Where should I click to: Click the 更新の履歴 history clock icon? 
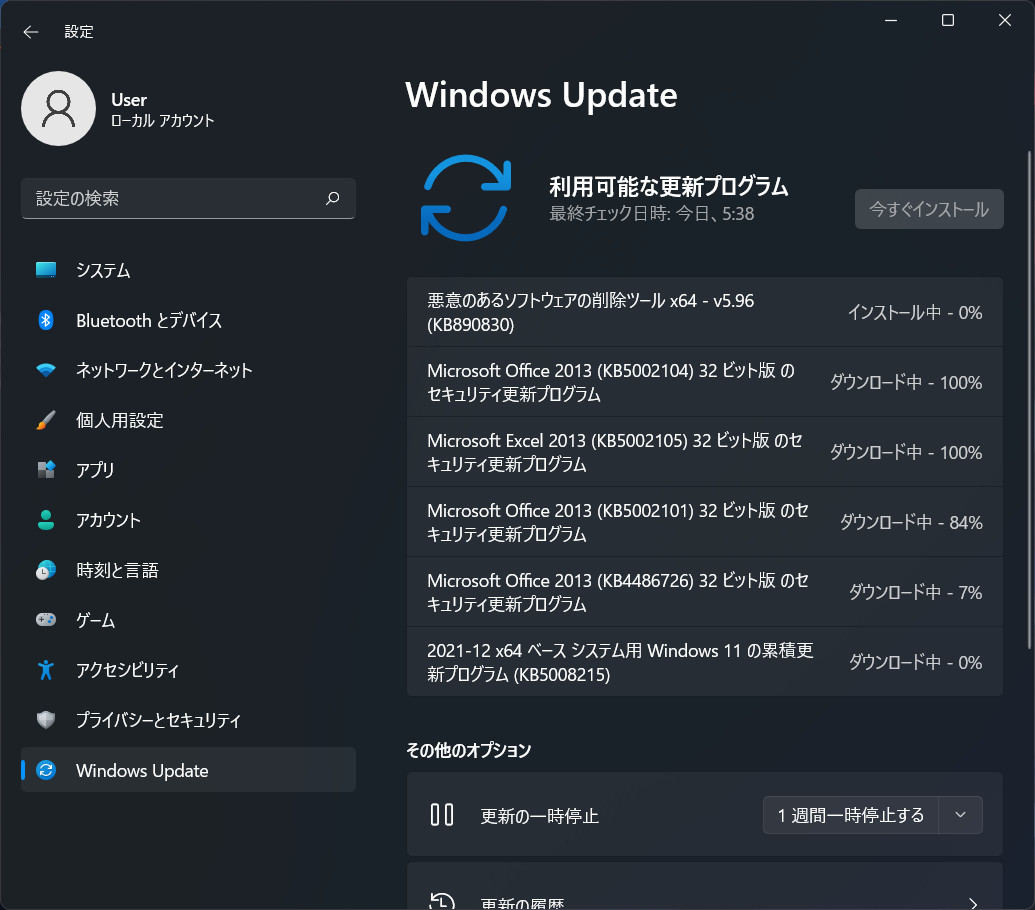tap(442, 901)
